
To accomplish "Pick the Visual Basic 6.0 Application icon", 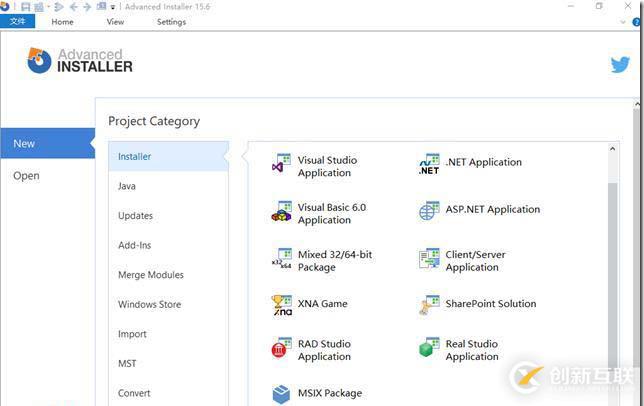I will tap(281, 211).
